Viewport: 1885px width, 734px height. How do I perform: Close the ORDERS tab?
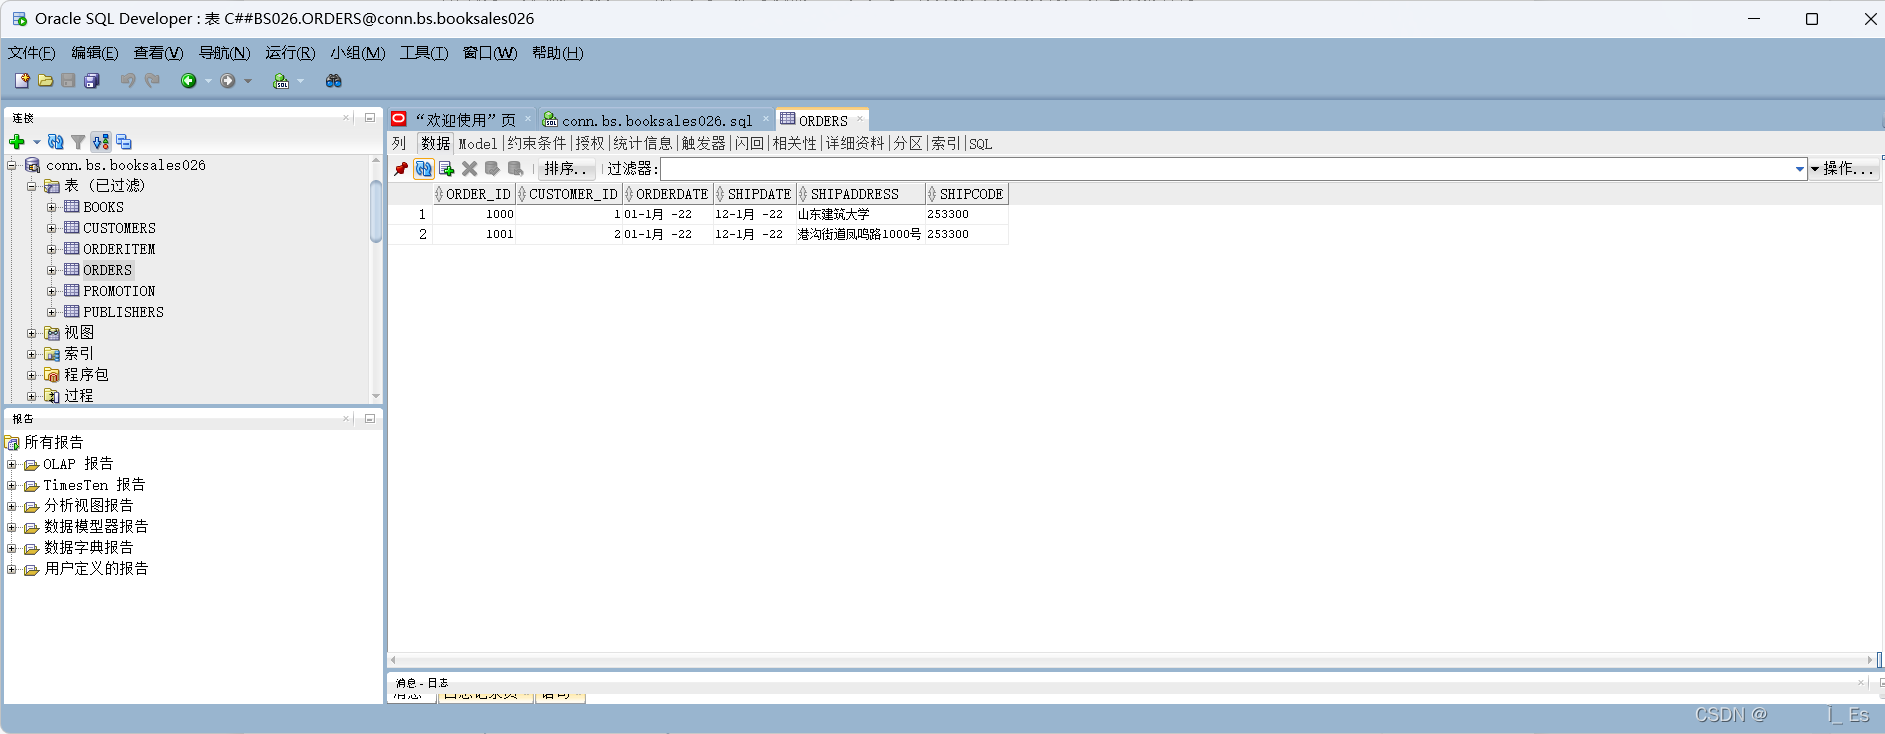coord(859,119)
